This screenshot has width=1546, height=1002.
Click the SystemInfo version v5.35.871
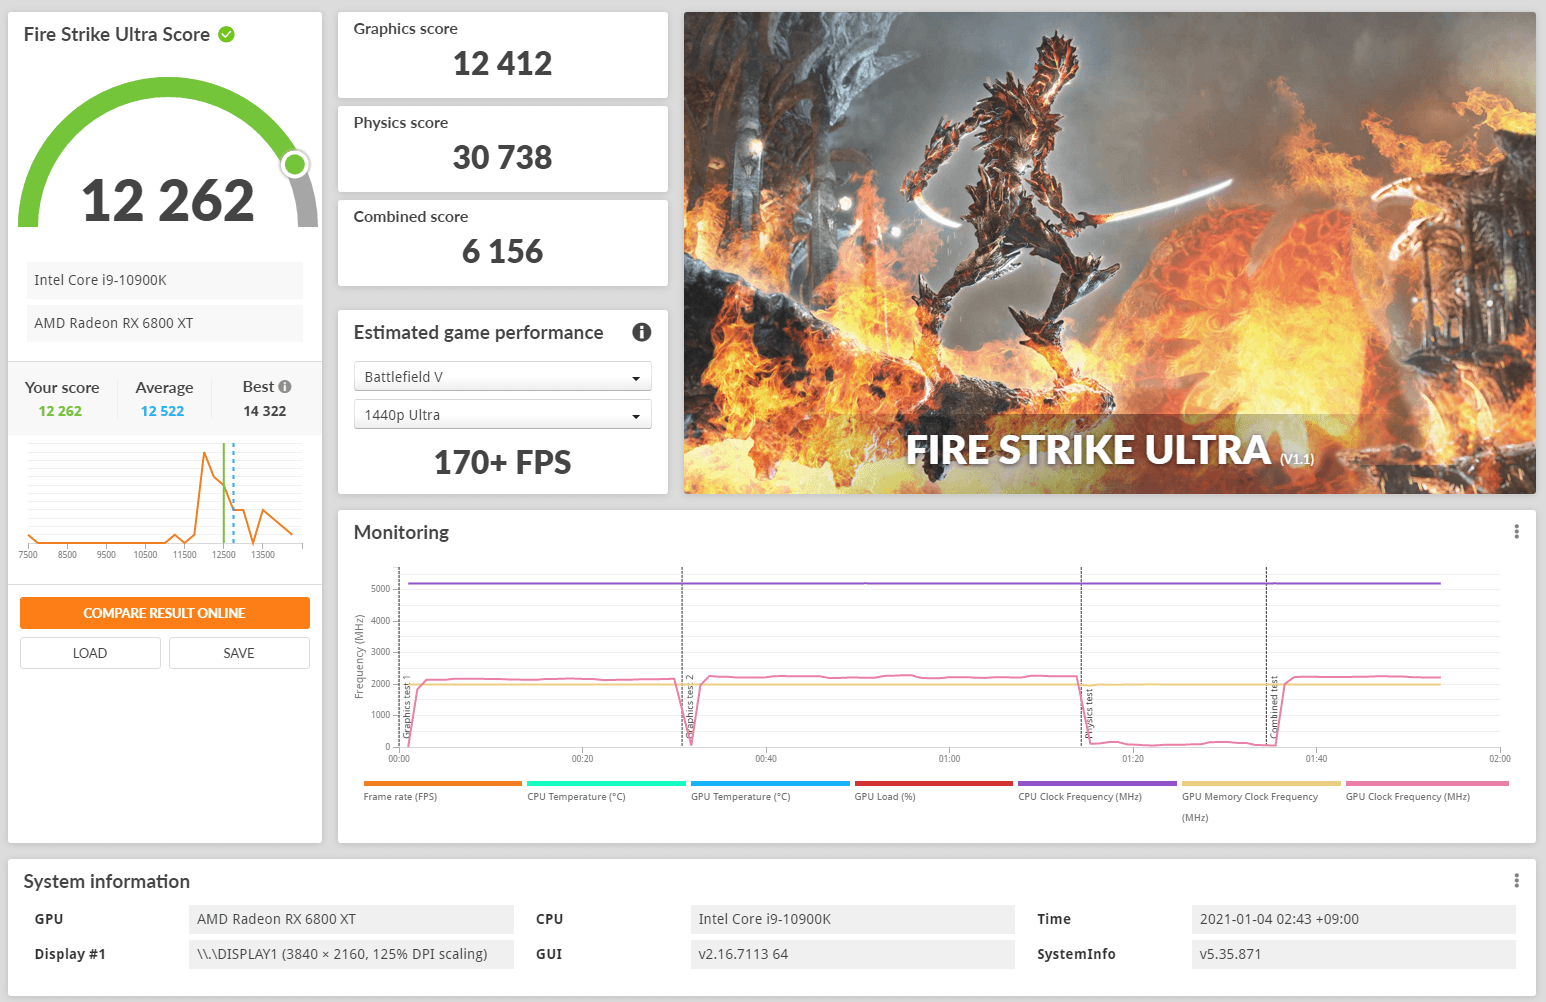pyautogui.click(x=1354, y=954)
